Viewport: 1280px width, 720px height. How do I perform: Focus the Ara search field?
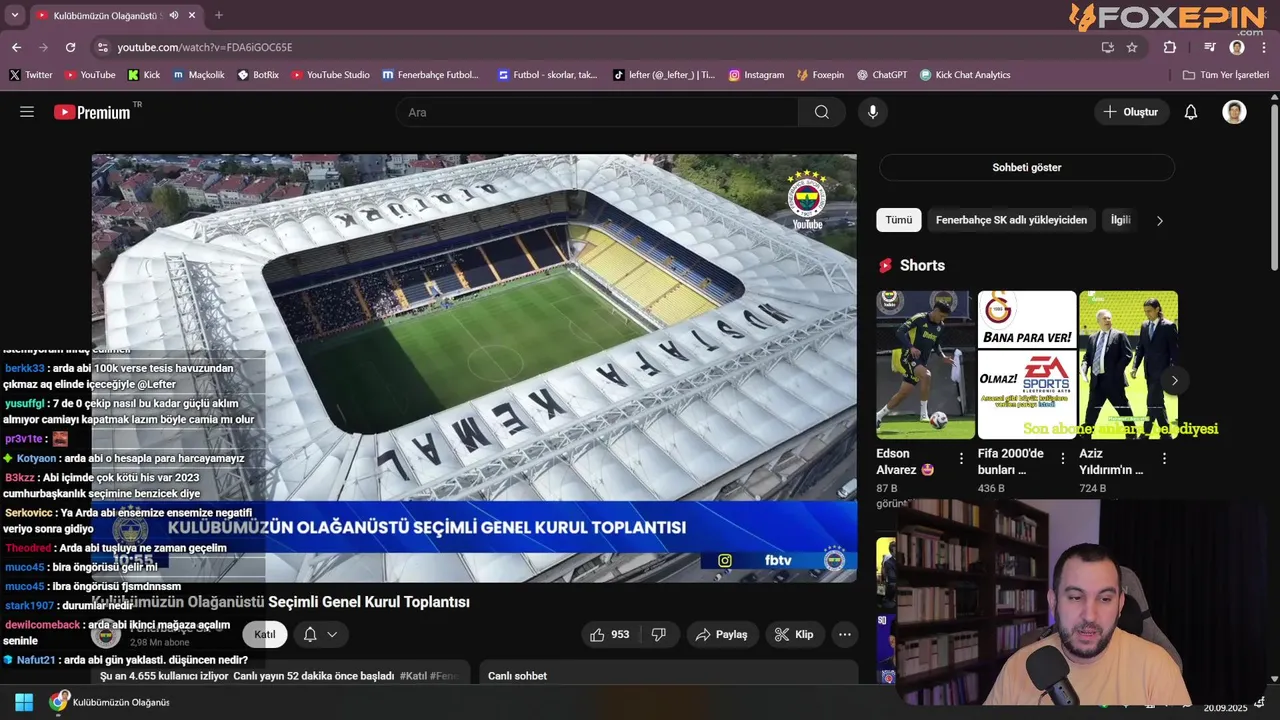click(x=597, y=112)
